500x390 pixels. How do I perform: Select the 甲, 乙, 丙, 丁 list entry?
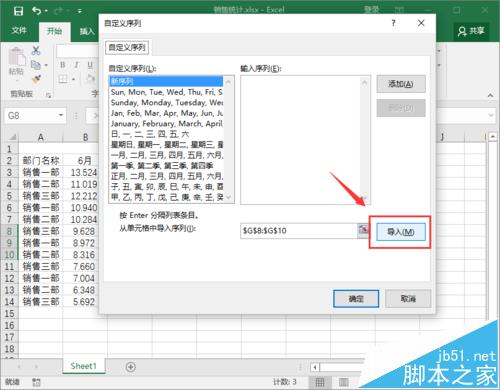pos(166,197)
